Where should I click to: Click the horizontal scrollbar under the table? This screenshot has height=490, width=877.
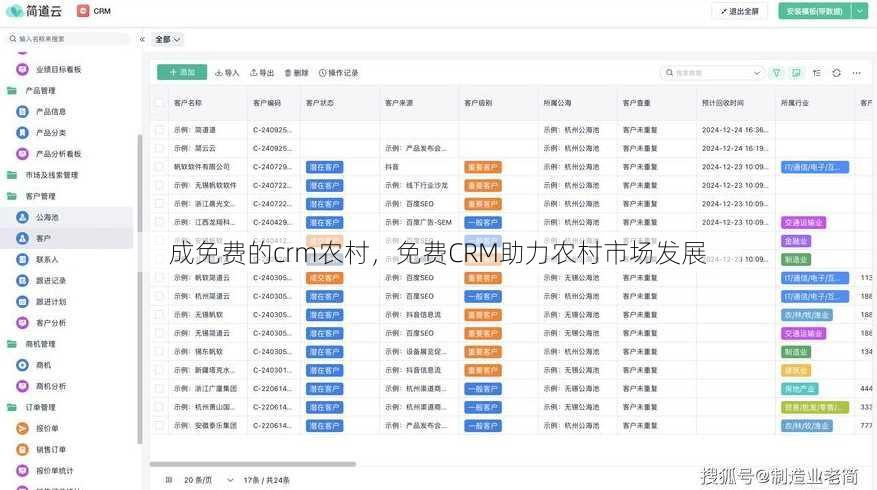click(x=253, y=464)
